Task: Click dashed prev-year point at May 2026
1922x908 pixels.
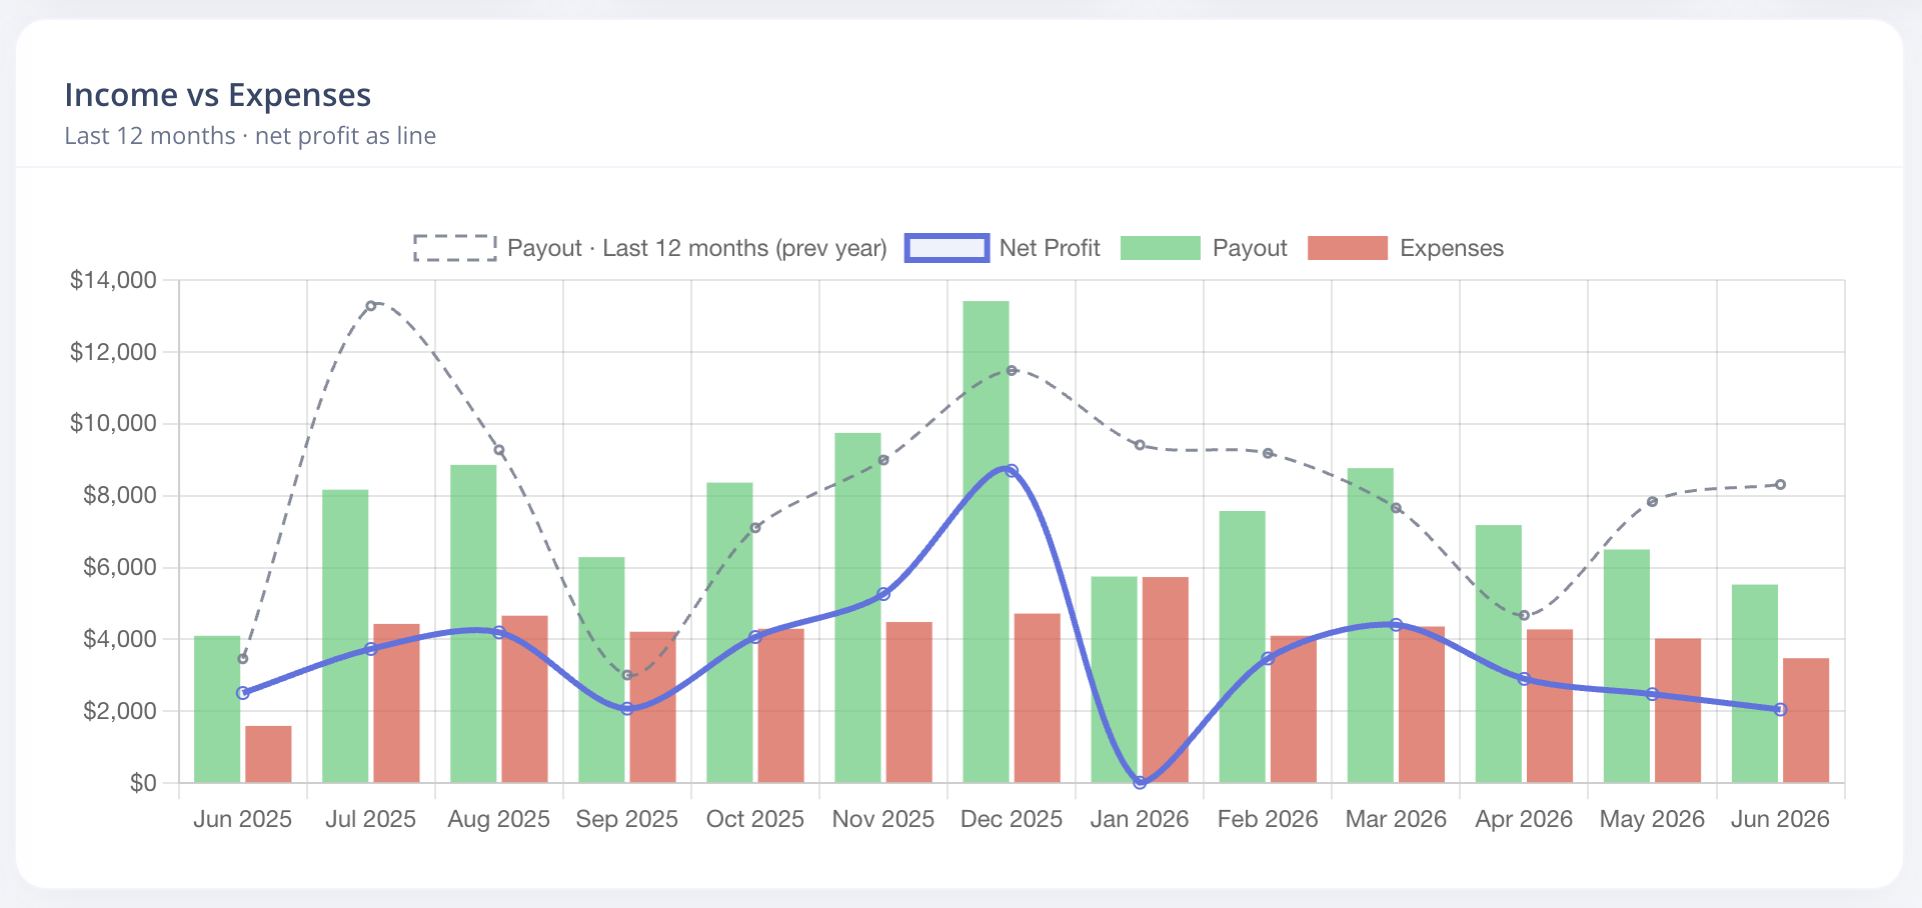Action: click(x=1652, y=502)
